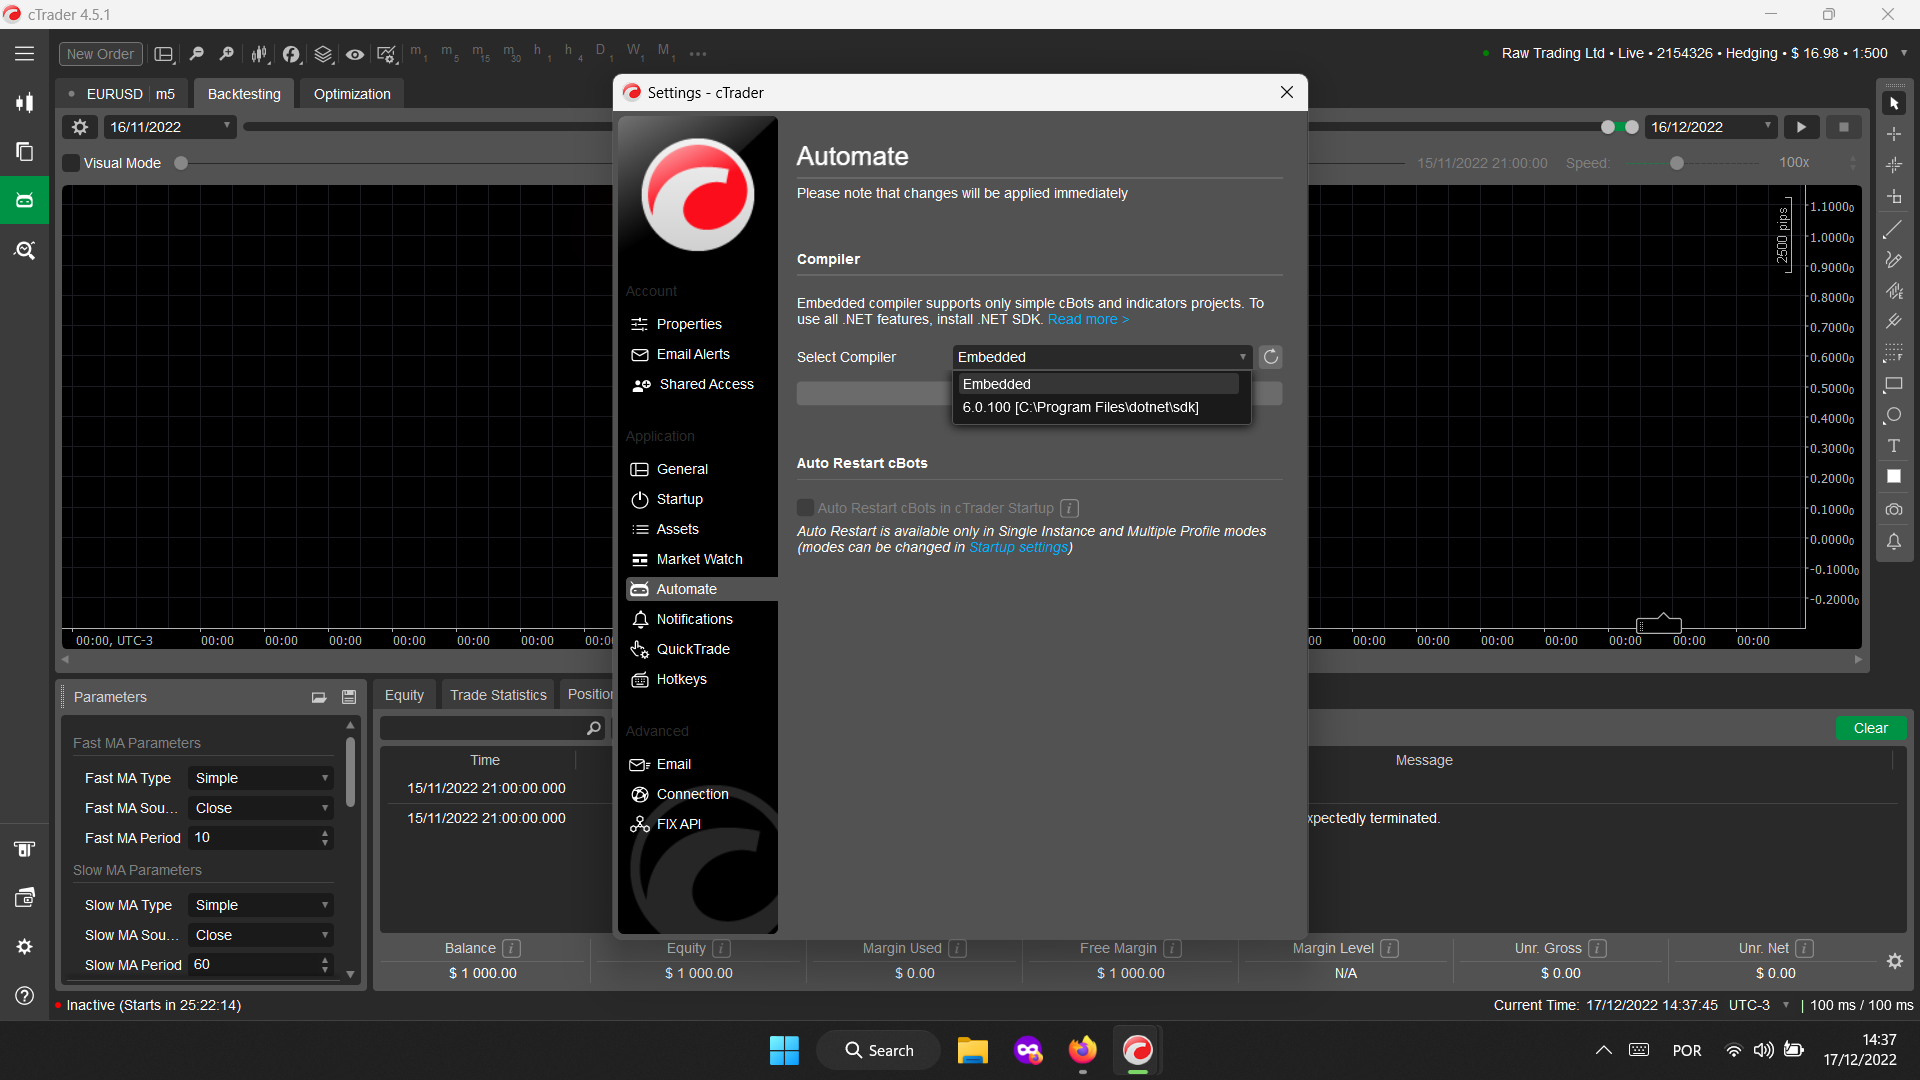The height and width of the screenshot is (1080, 1920).
Task: Open the Copy section in left sidebar
Action: point(24,151)
